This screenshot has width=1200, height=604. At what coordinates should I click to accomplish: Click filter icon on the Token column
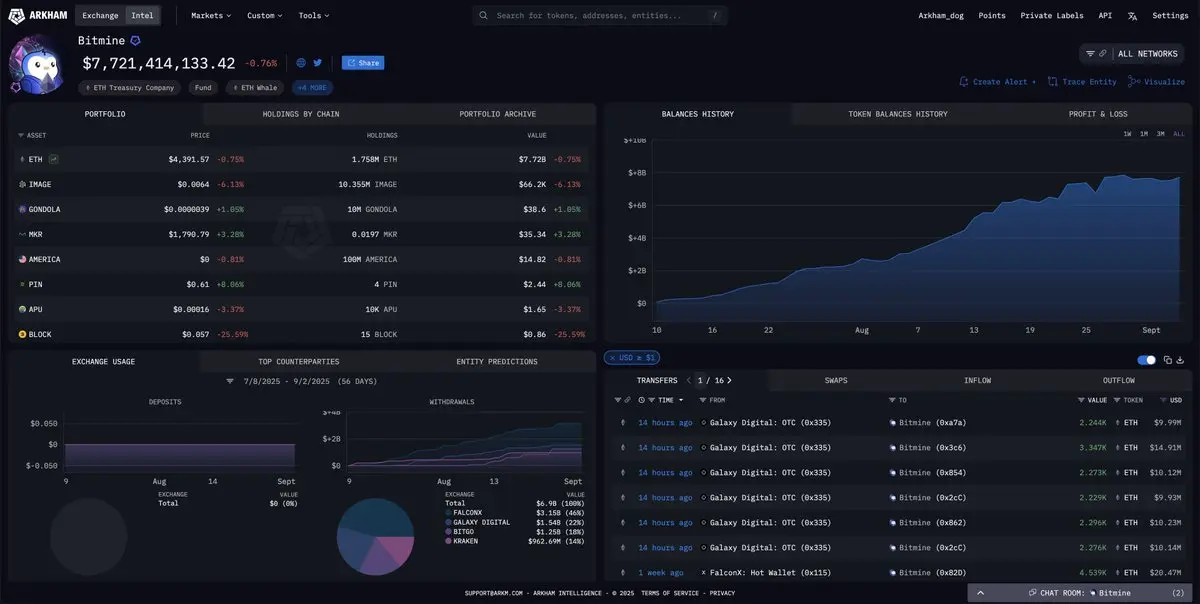[1117, 400]
